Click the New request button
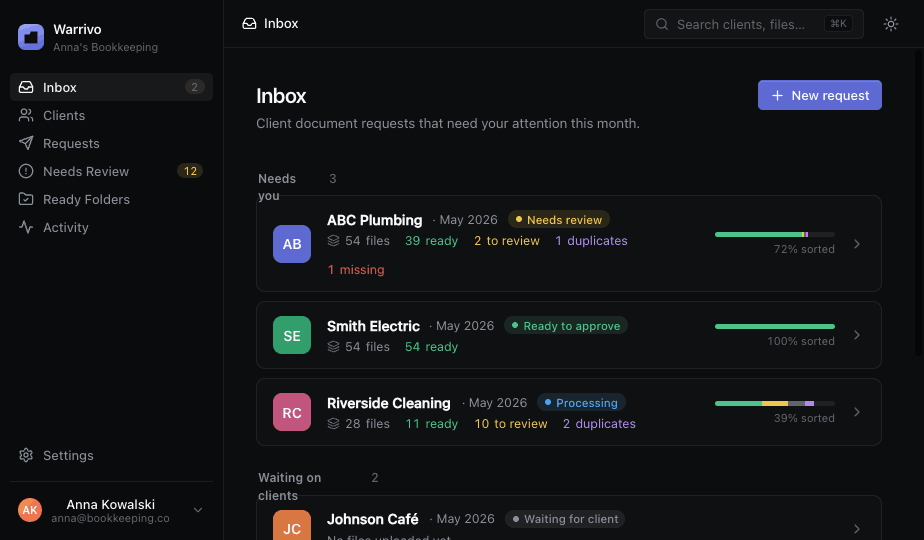 pos(820,95)
